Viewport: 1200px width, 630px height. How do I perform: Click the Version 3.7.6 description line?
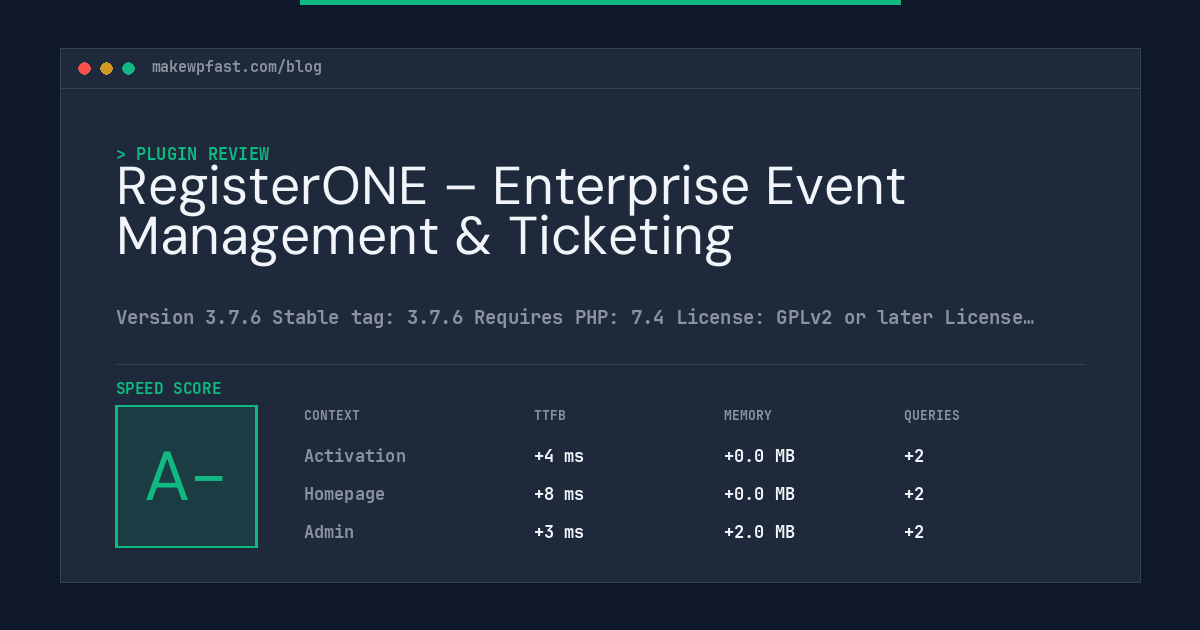575,317
